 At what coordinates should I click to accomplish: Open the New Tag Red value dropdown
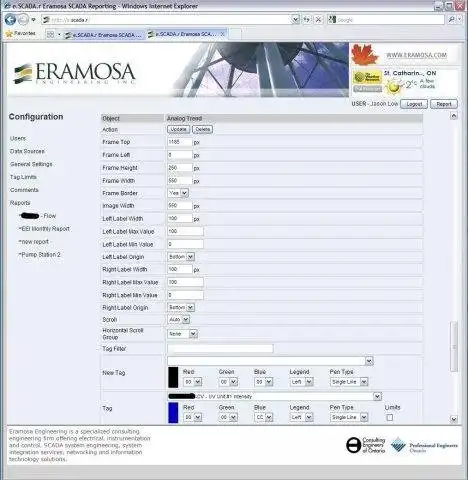point(192,382)
